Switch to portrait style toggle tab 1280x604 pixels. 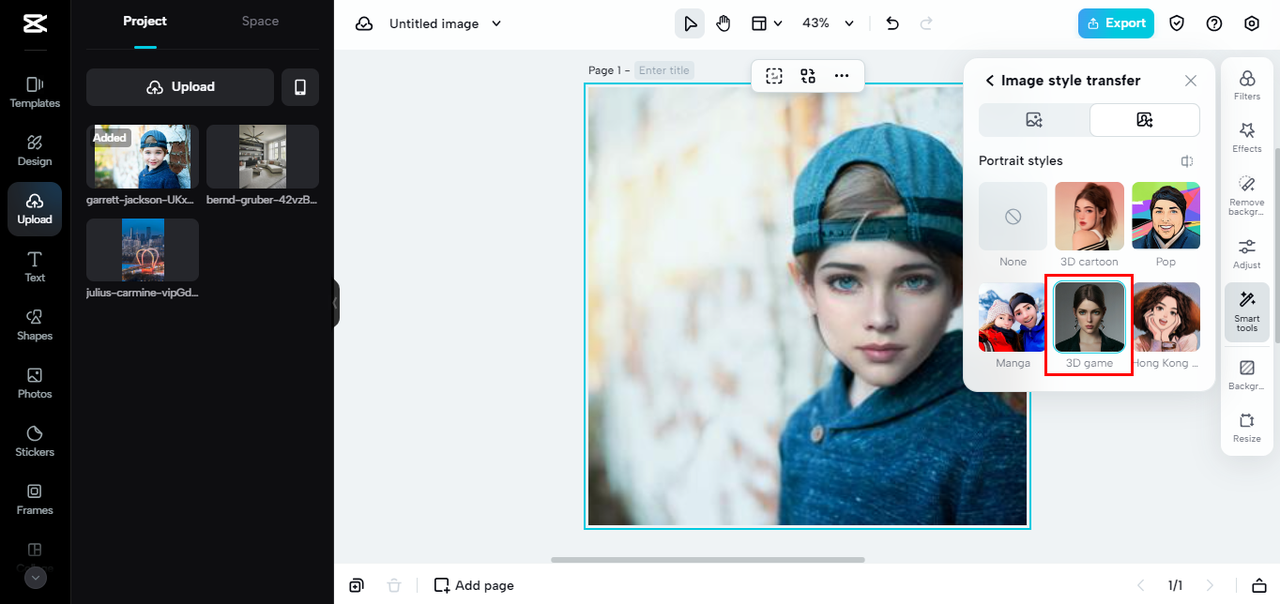[1145, 120]
